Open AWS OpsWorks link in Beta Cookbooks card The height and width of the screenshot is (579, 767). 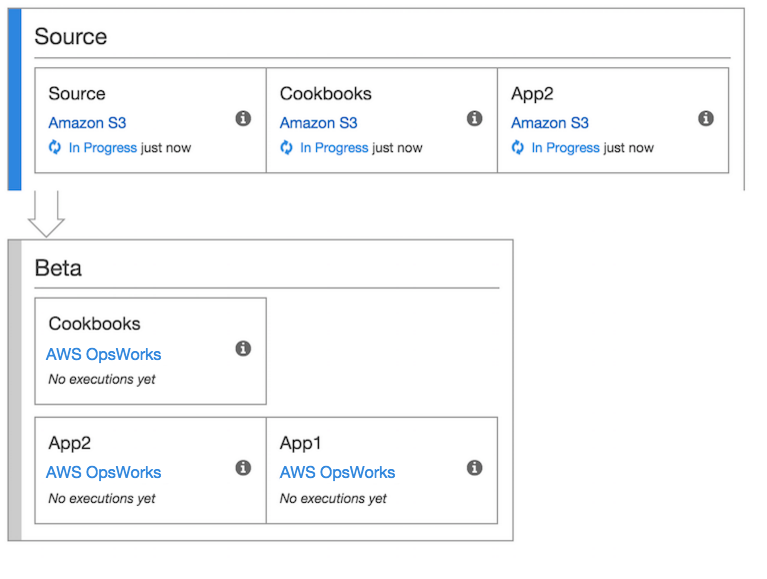tap(103, 354)
